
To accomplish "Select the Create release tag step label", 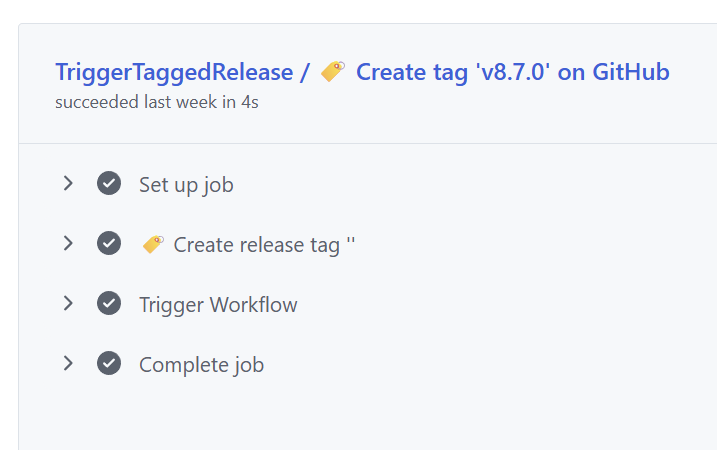I will click(264, 245).
